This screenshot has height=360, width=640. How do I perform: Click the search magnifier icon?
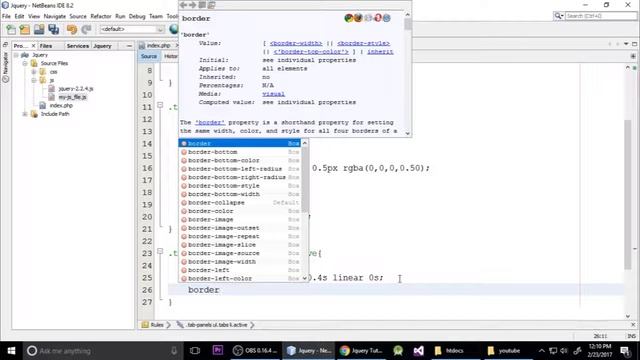pos(558,16)
